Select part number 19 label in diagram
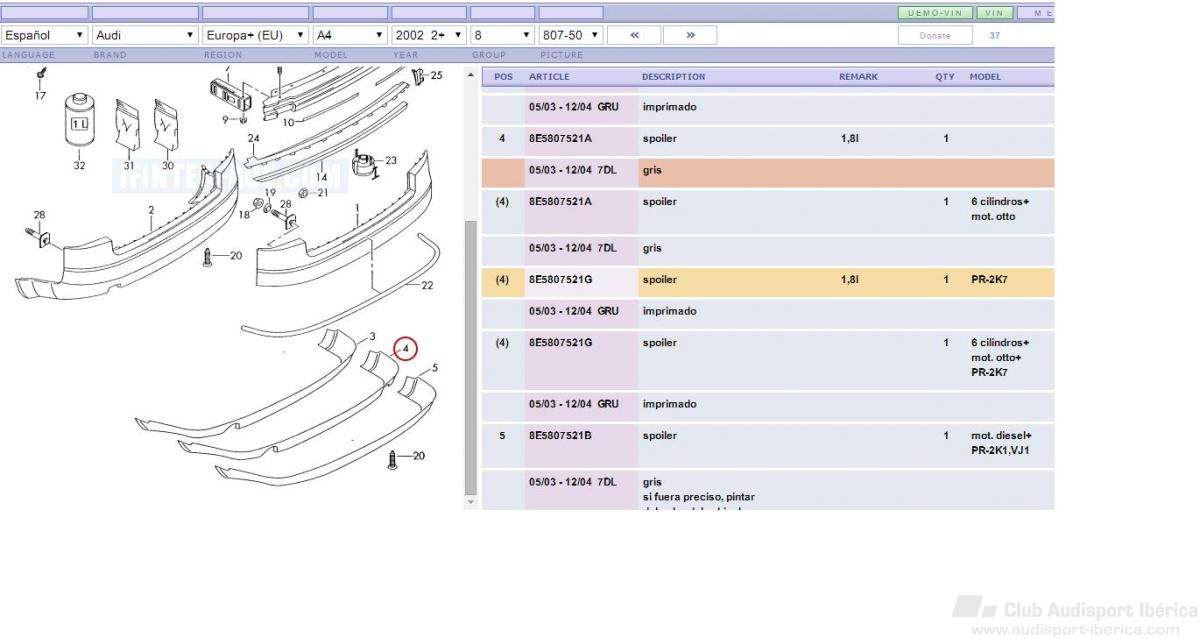Viewport: 1200px width, 638px height. pos(270,192)
